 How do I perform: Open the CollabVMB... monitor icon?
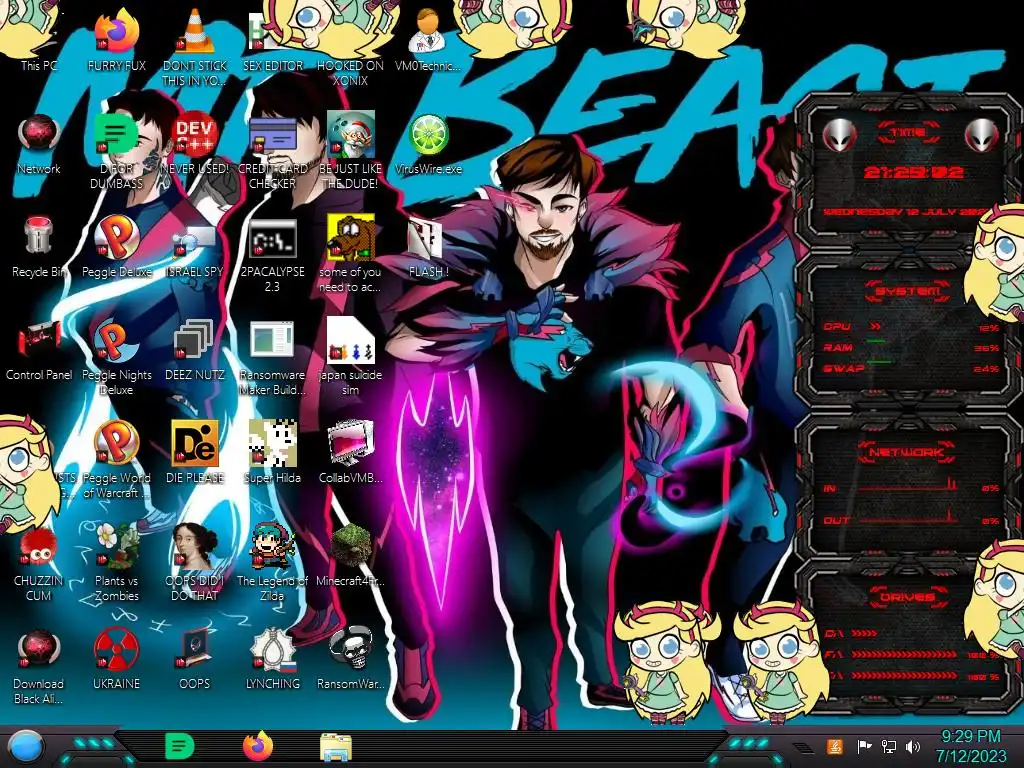(x=351, y=452)
